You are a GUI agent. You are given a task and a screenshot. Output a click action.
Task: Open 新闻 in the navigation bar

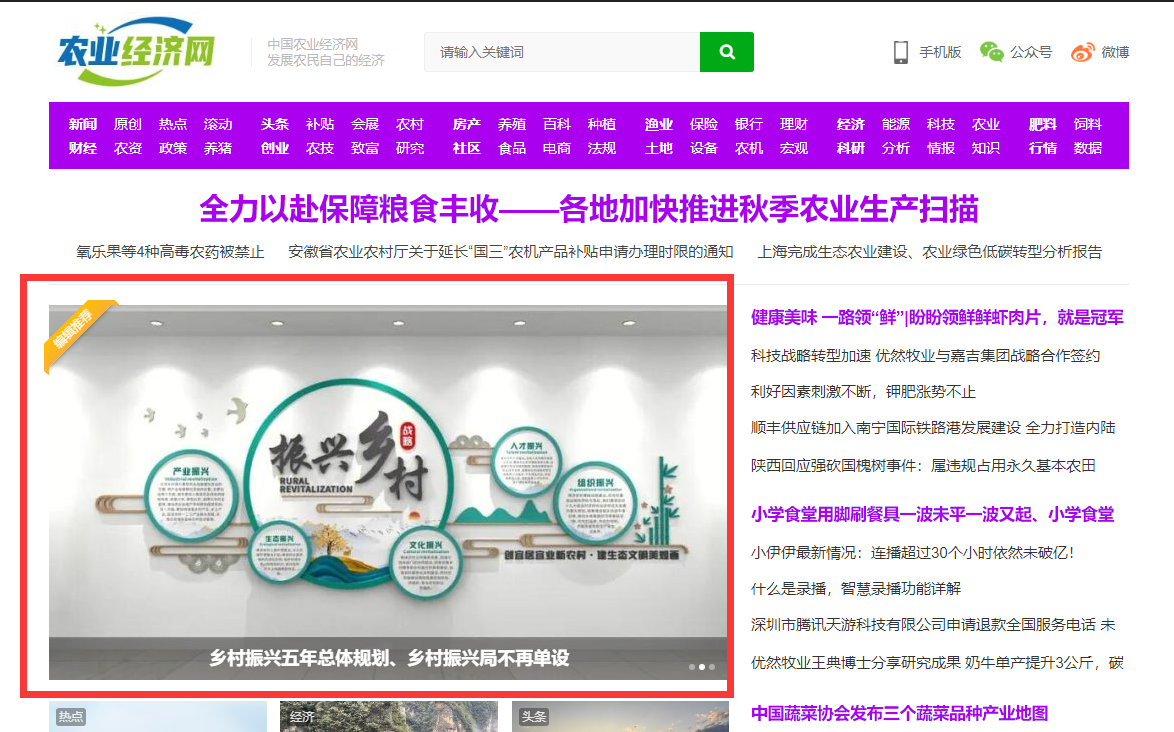click(82, 124)
